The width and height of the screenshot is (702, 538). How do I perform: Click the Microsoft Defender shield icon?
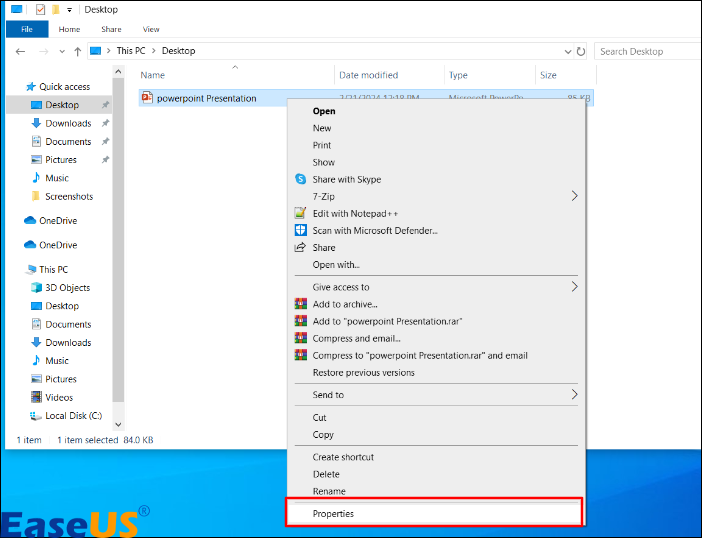(300, 230)
